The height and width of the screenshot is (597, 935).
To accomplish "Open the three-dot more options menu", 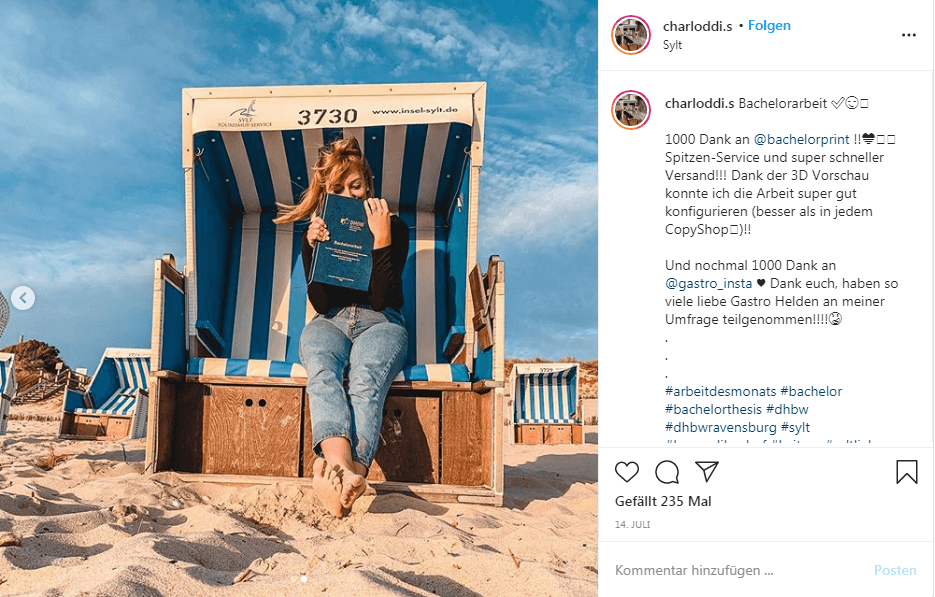I will 908,35.
